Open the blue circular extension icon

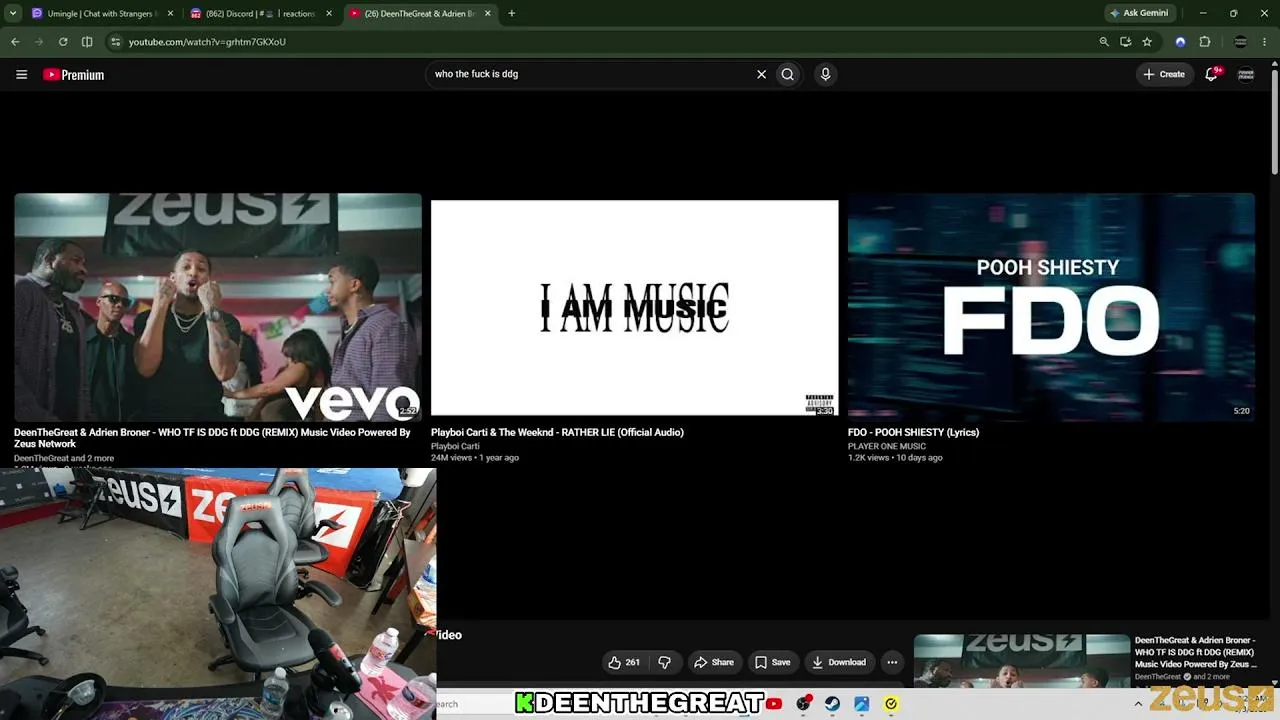pyautogui.click(x=1180, y=42)
